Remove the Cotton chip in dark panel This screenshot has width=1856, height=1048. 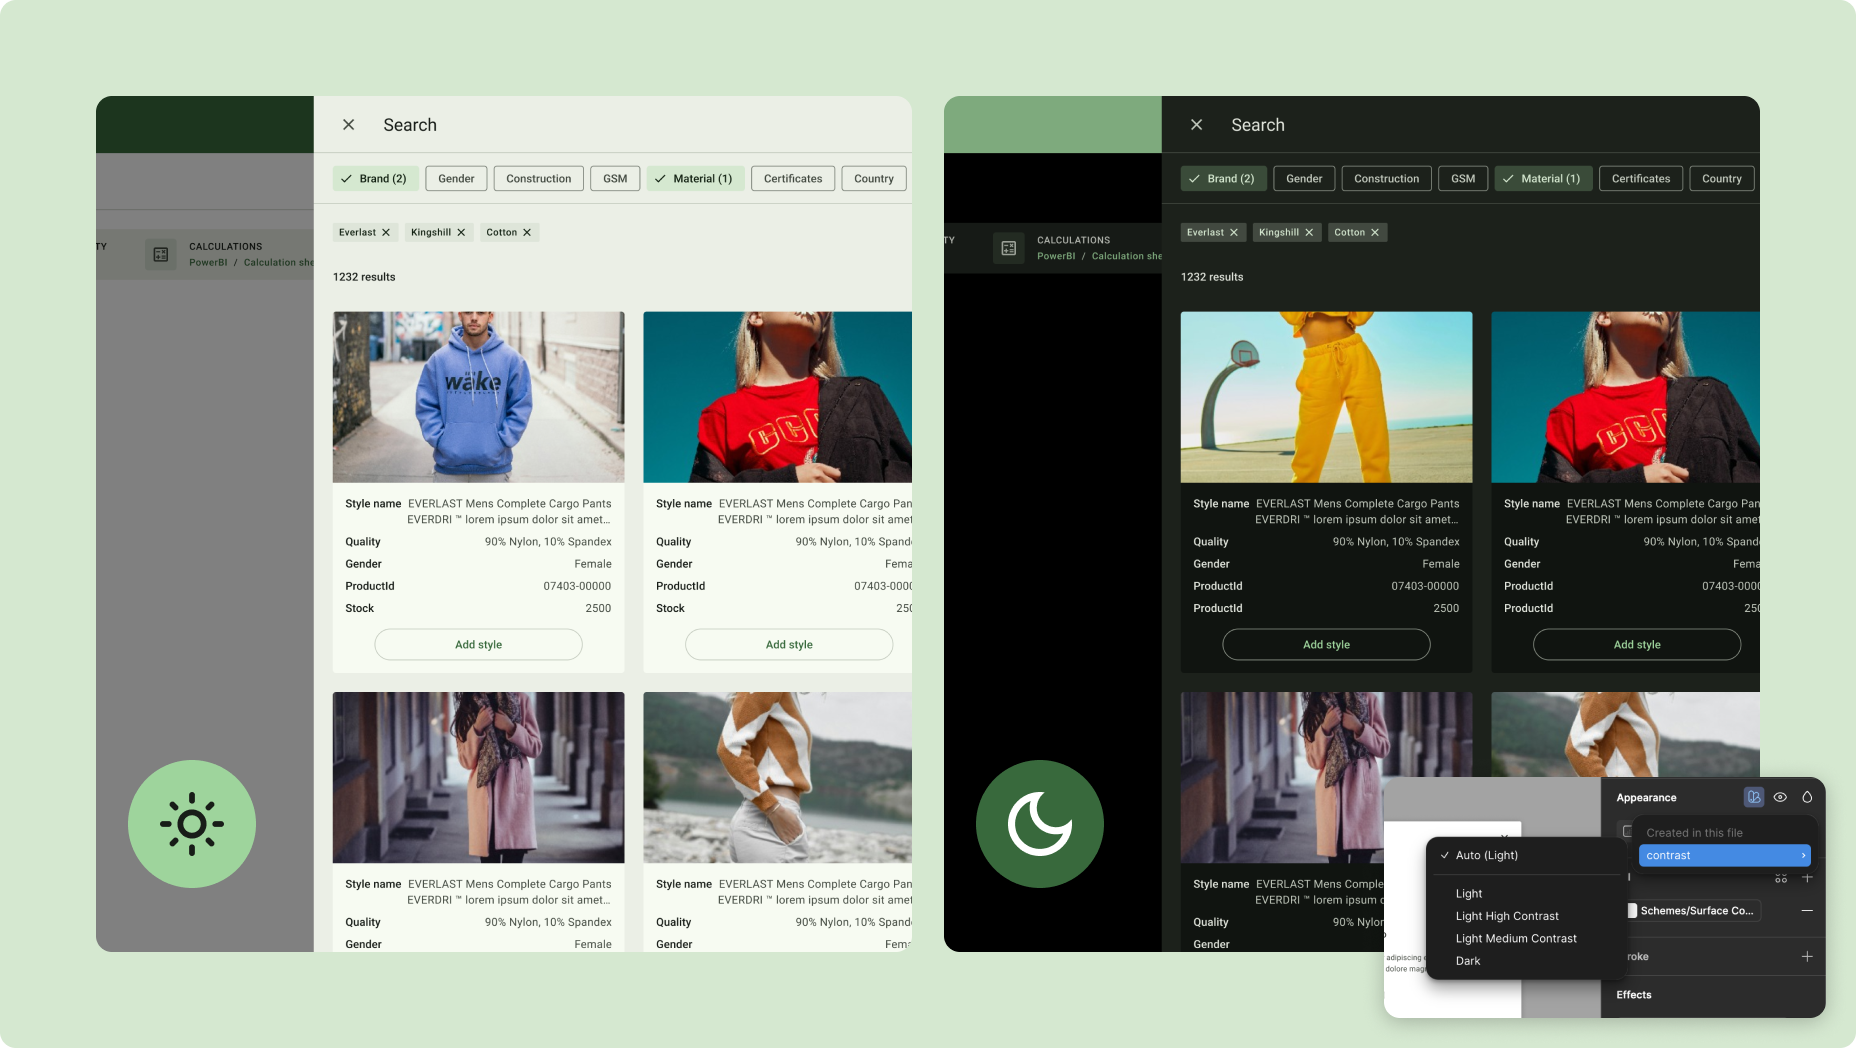tap(1375, 232)
